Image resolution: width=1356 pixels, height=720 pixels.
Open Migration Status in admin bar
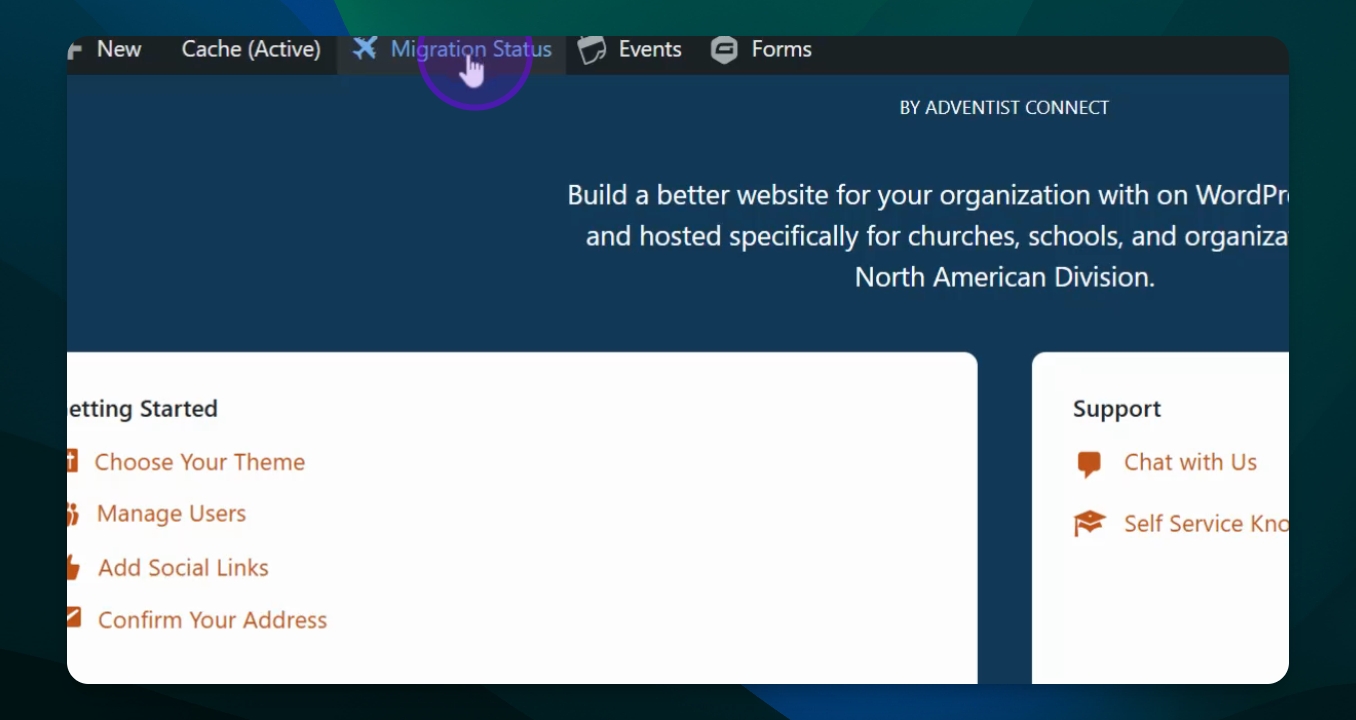(471, 49)
